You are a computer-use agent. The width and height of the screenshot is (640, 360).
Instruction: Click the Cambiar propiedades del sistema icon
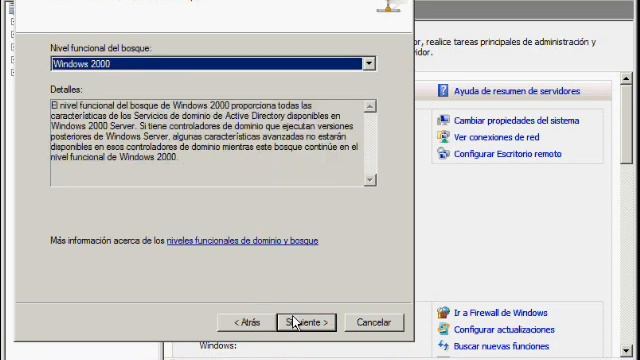click(x=443, y=120)
